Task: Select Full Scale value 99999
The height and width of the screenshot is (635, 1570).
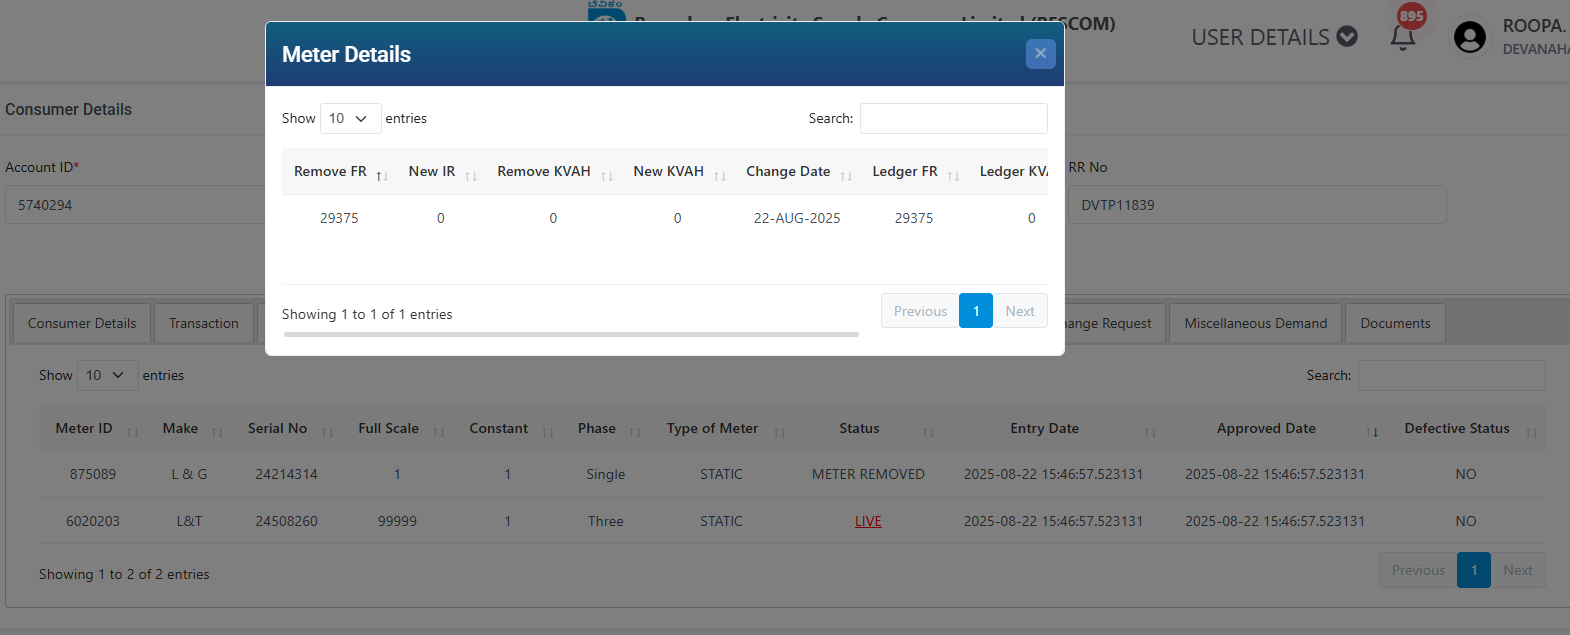Action: click(397, 521)
